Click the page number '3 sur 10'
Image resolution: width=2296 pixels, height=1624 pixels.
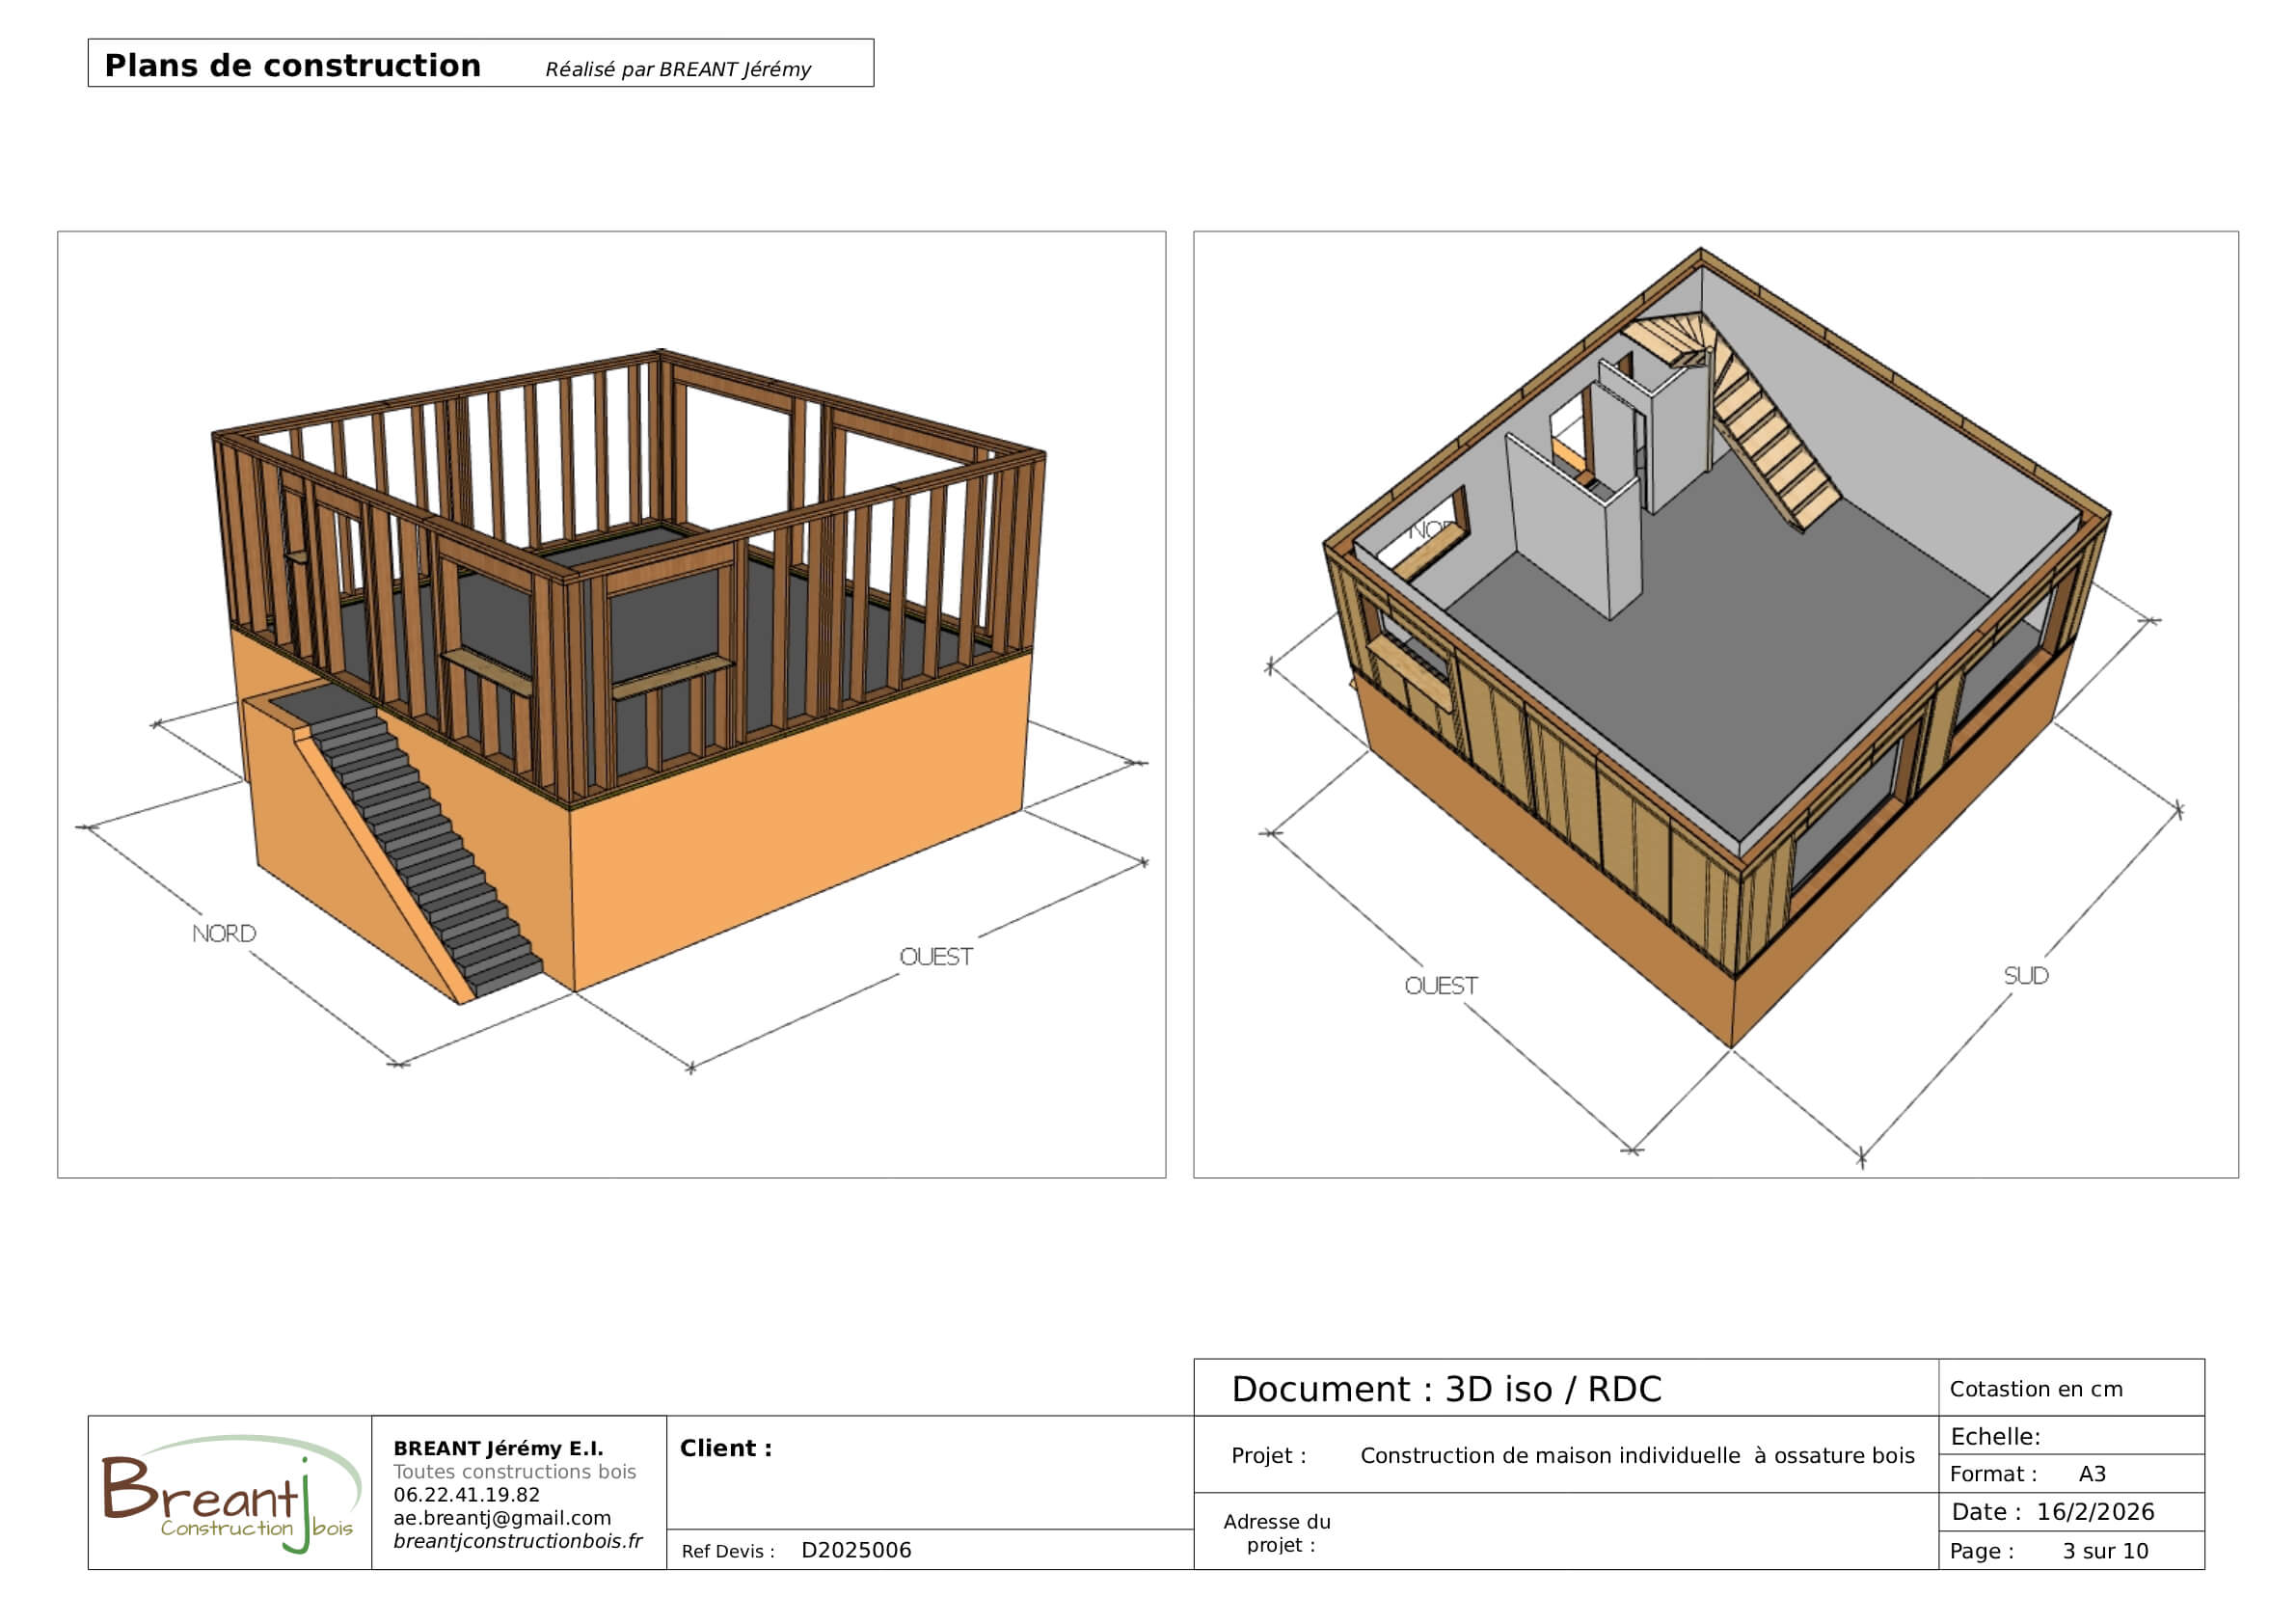2105,1551
